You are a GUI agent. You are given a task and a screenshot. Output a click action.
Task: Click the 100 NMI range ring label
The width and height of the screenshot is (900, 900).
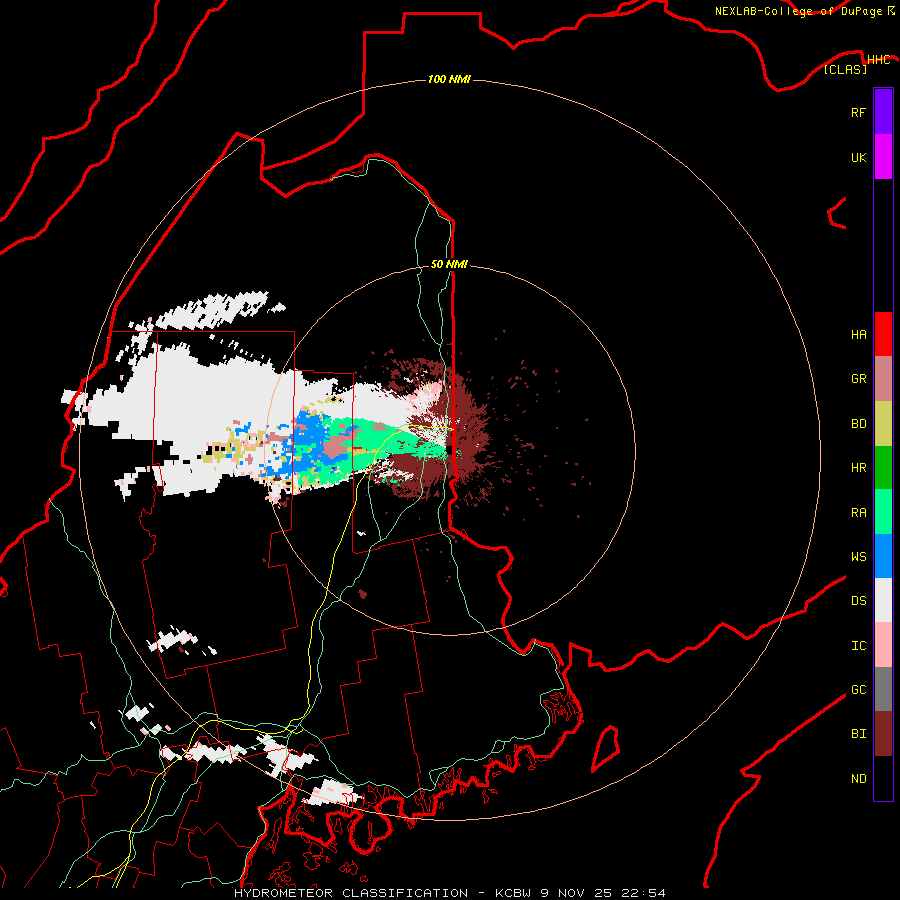coord(449,79)
